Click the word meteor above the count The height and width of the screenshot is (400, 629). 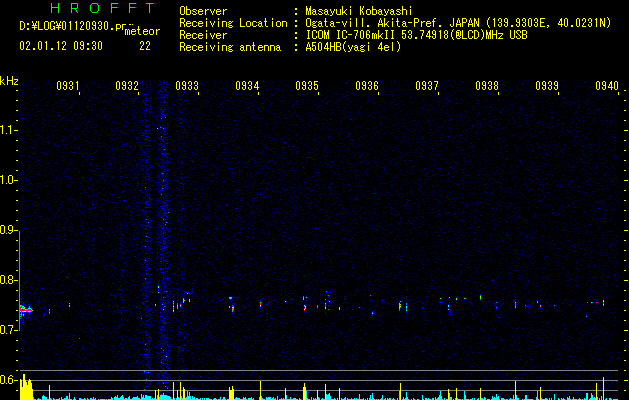[142, 31]
